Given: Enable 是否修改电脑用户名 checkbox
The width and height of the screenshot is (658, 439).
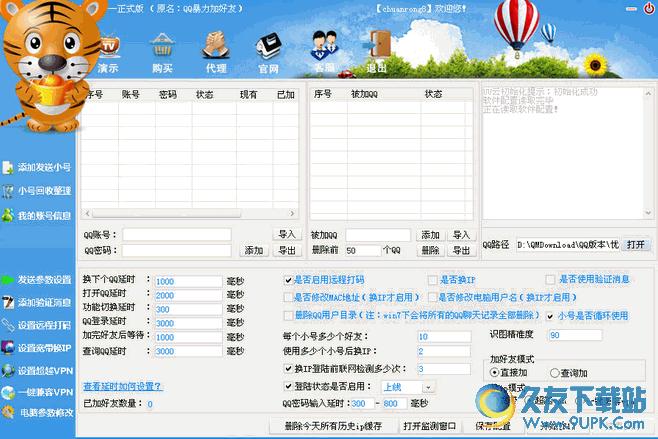Looking at the screenshot, I should pos(433,298).
